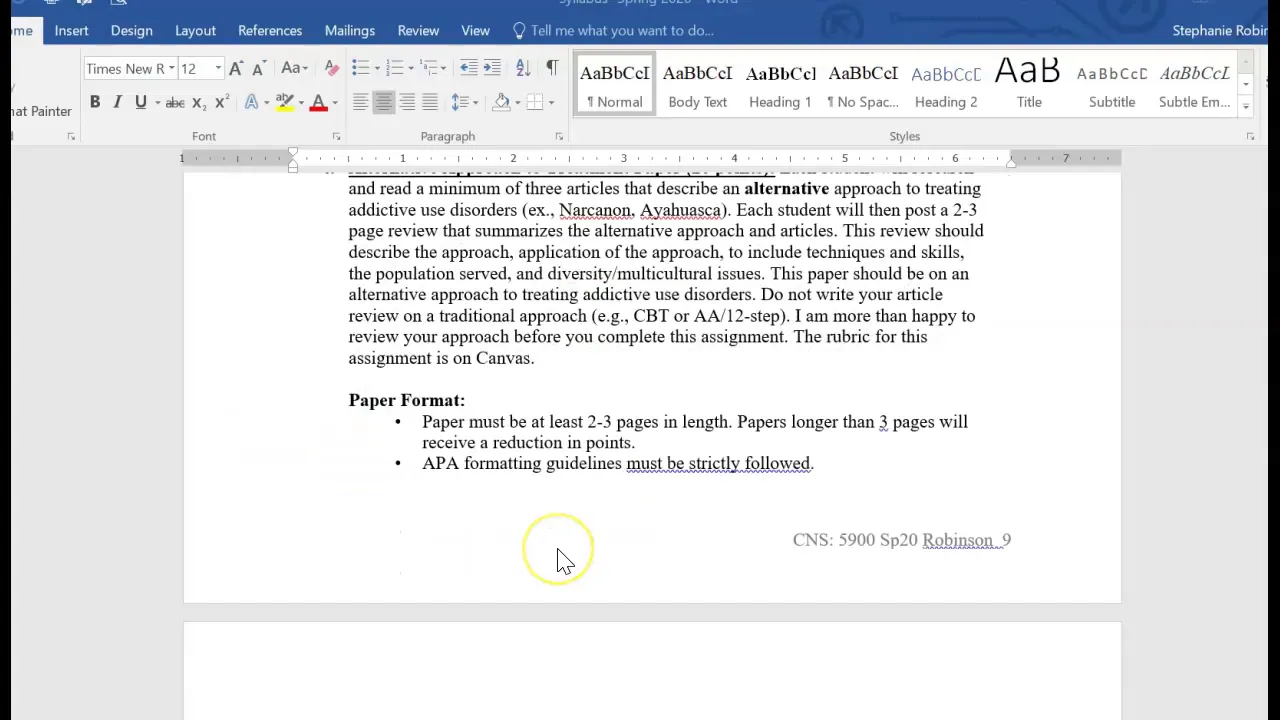Expand the Styles gallery
Image resolution: width=1280 pixels, height=720 pixels.
click(1246, 105)
